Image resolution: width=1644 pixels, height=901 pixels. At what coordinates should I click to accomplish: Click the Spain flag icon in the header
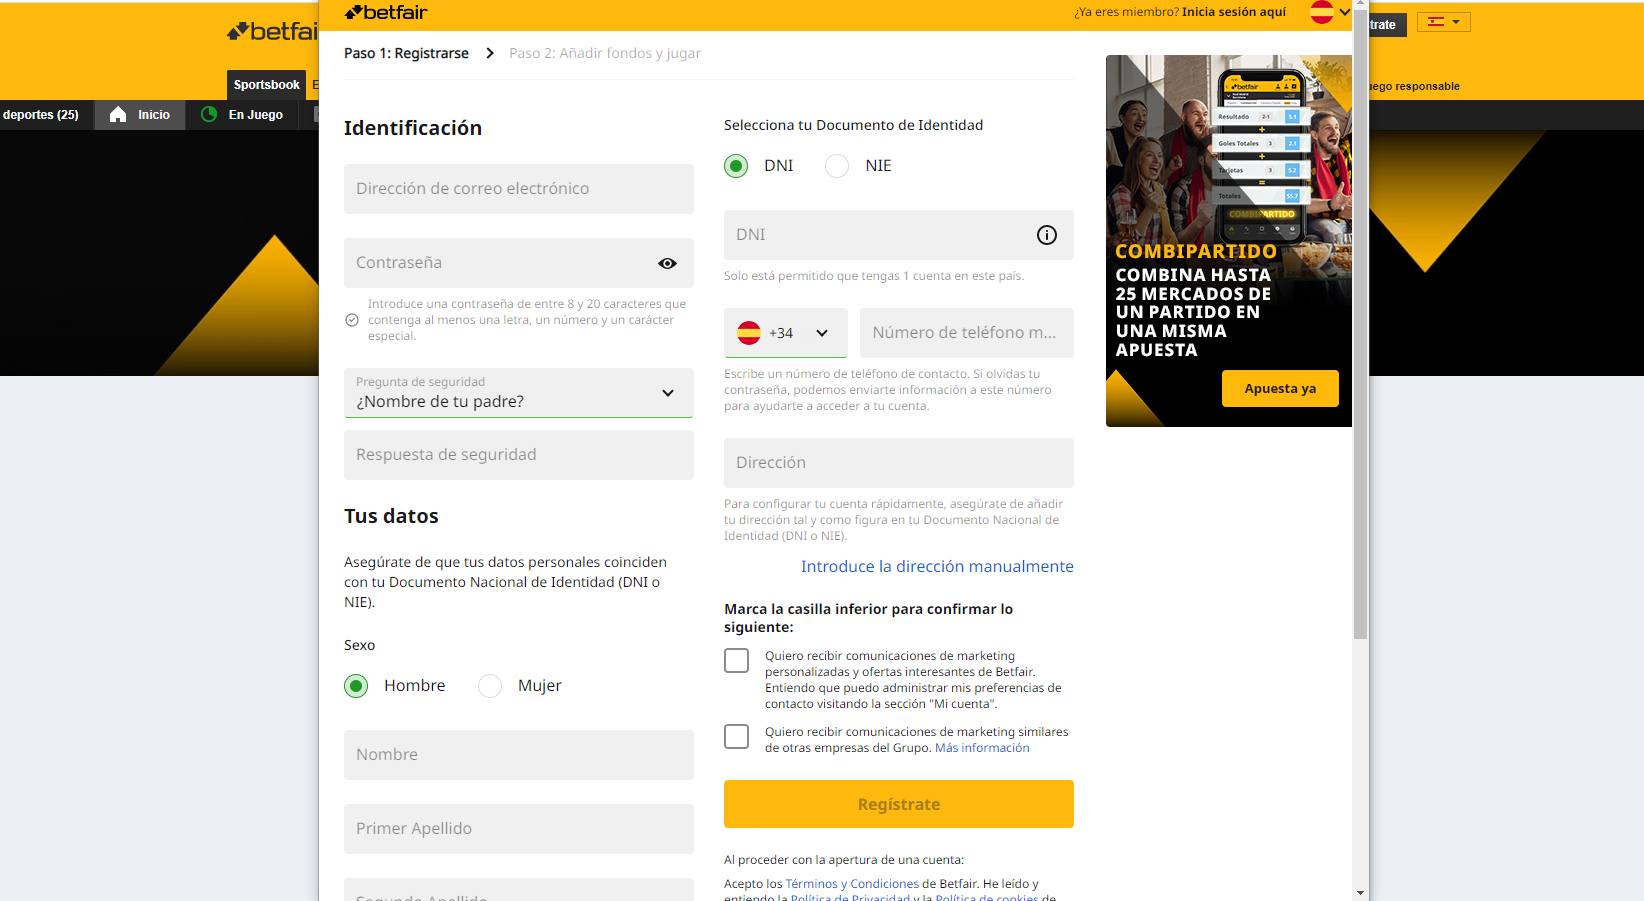tap(1322, 12)
